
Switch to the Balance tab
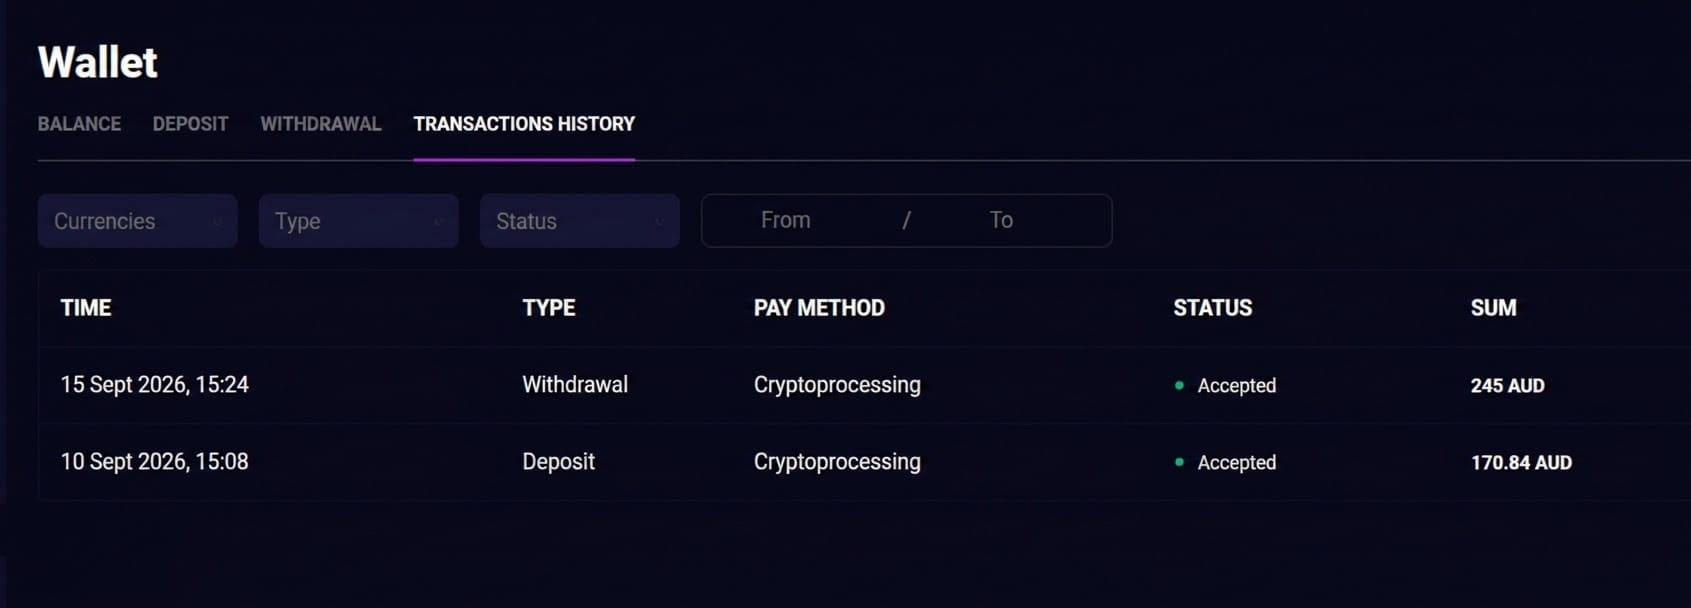pos(79,124)
